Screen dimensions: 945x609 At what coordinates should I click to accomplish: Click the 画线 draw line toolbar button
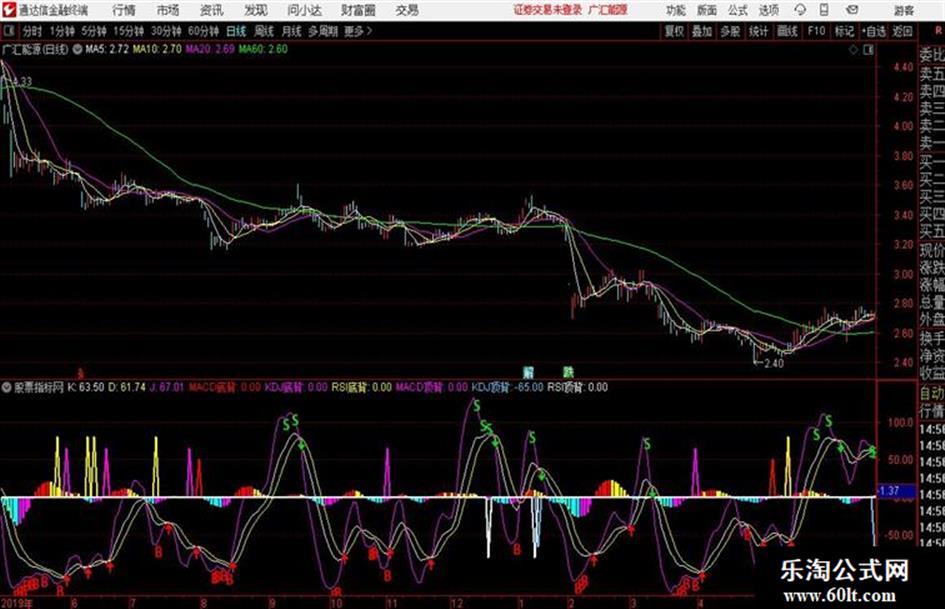(787, 31)
